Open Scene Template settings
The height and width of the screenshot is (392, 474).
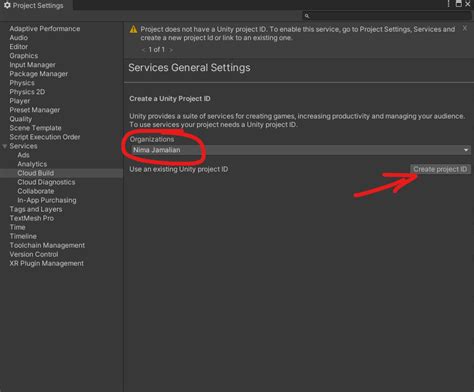coord(35,128)
